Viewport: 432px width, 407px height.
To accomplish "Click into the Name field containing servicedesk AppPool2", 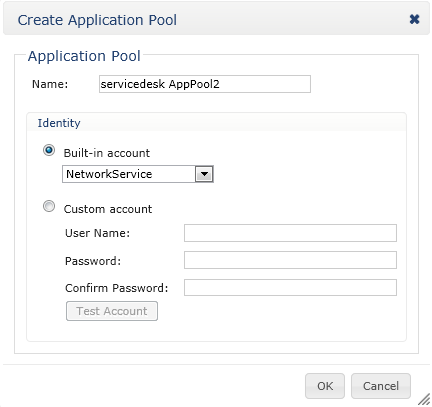I will coord(205,84).
